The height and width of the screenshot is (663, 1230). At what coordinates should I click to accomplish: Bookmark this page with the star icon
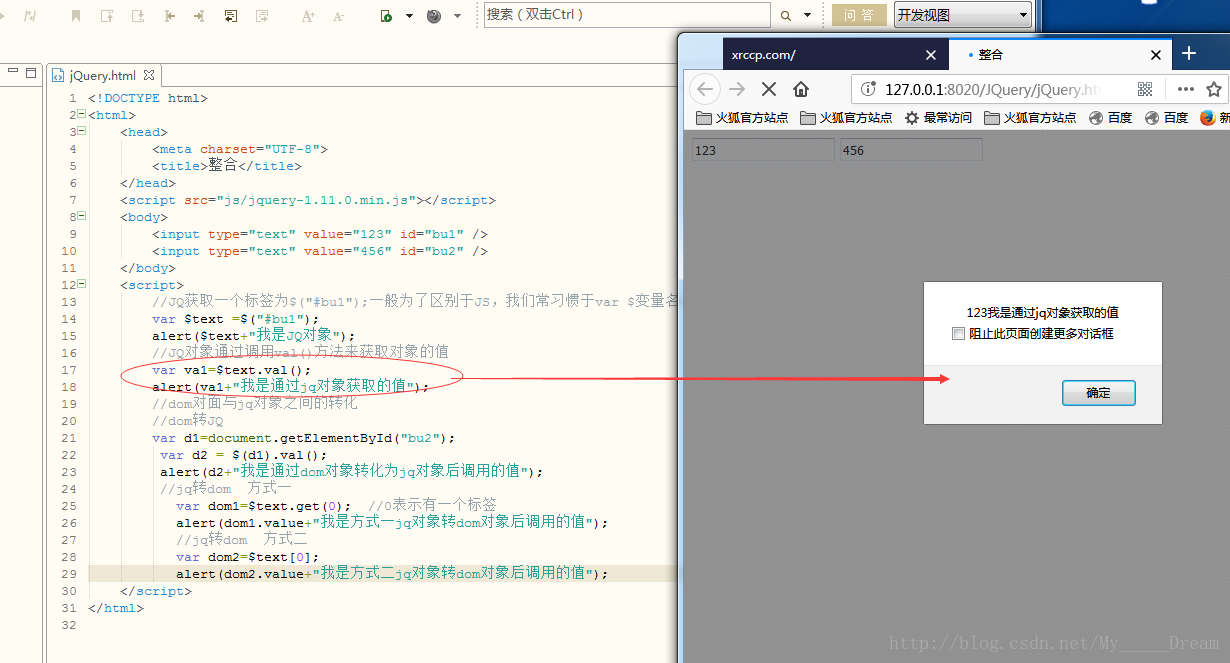click(x=1213, y=89)
